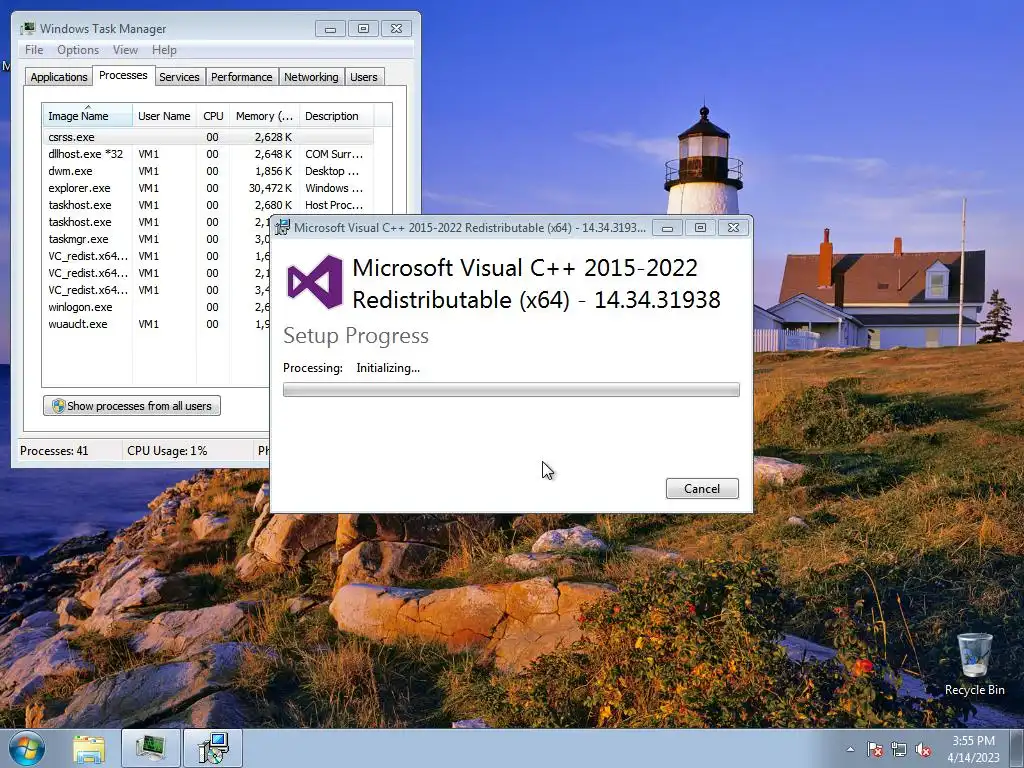Select the installer's taskbar button

coord(213,748)
